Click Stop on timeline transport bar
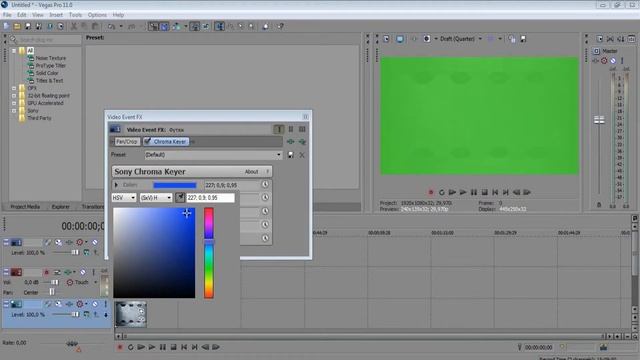Image resolution: width=640 pixels, height=360 pixels. pyautogui.click(x=173, y=347)
